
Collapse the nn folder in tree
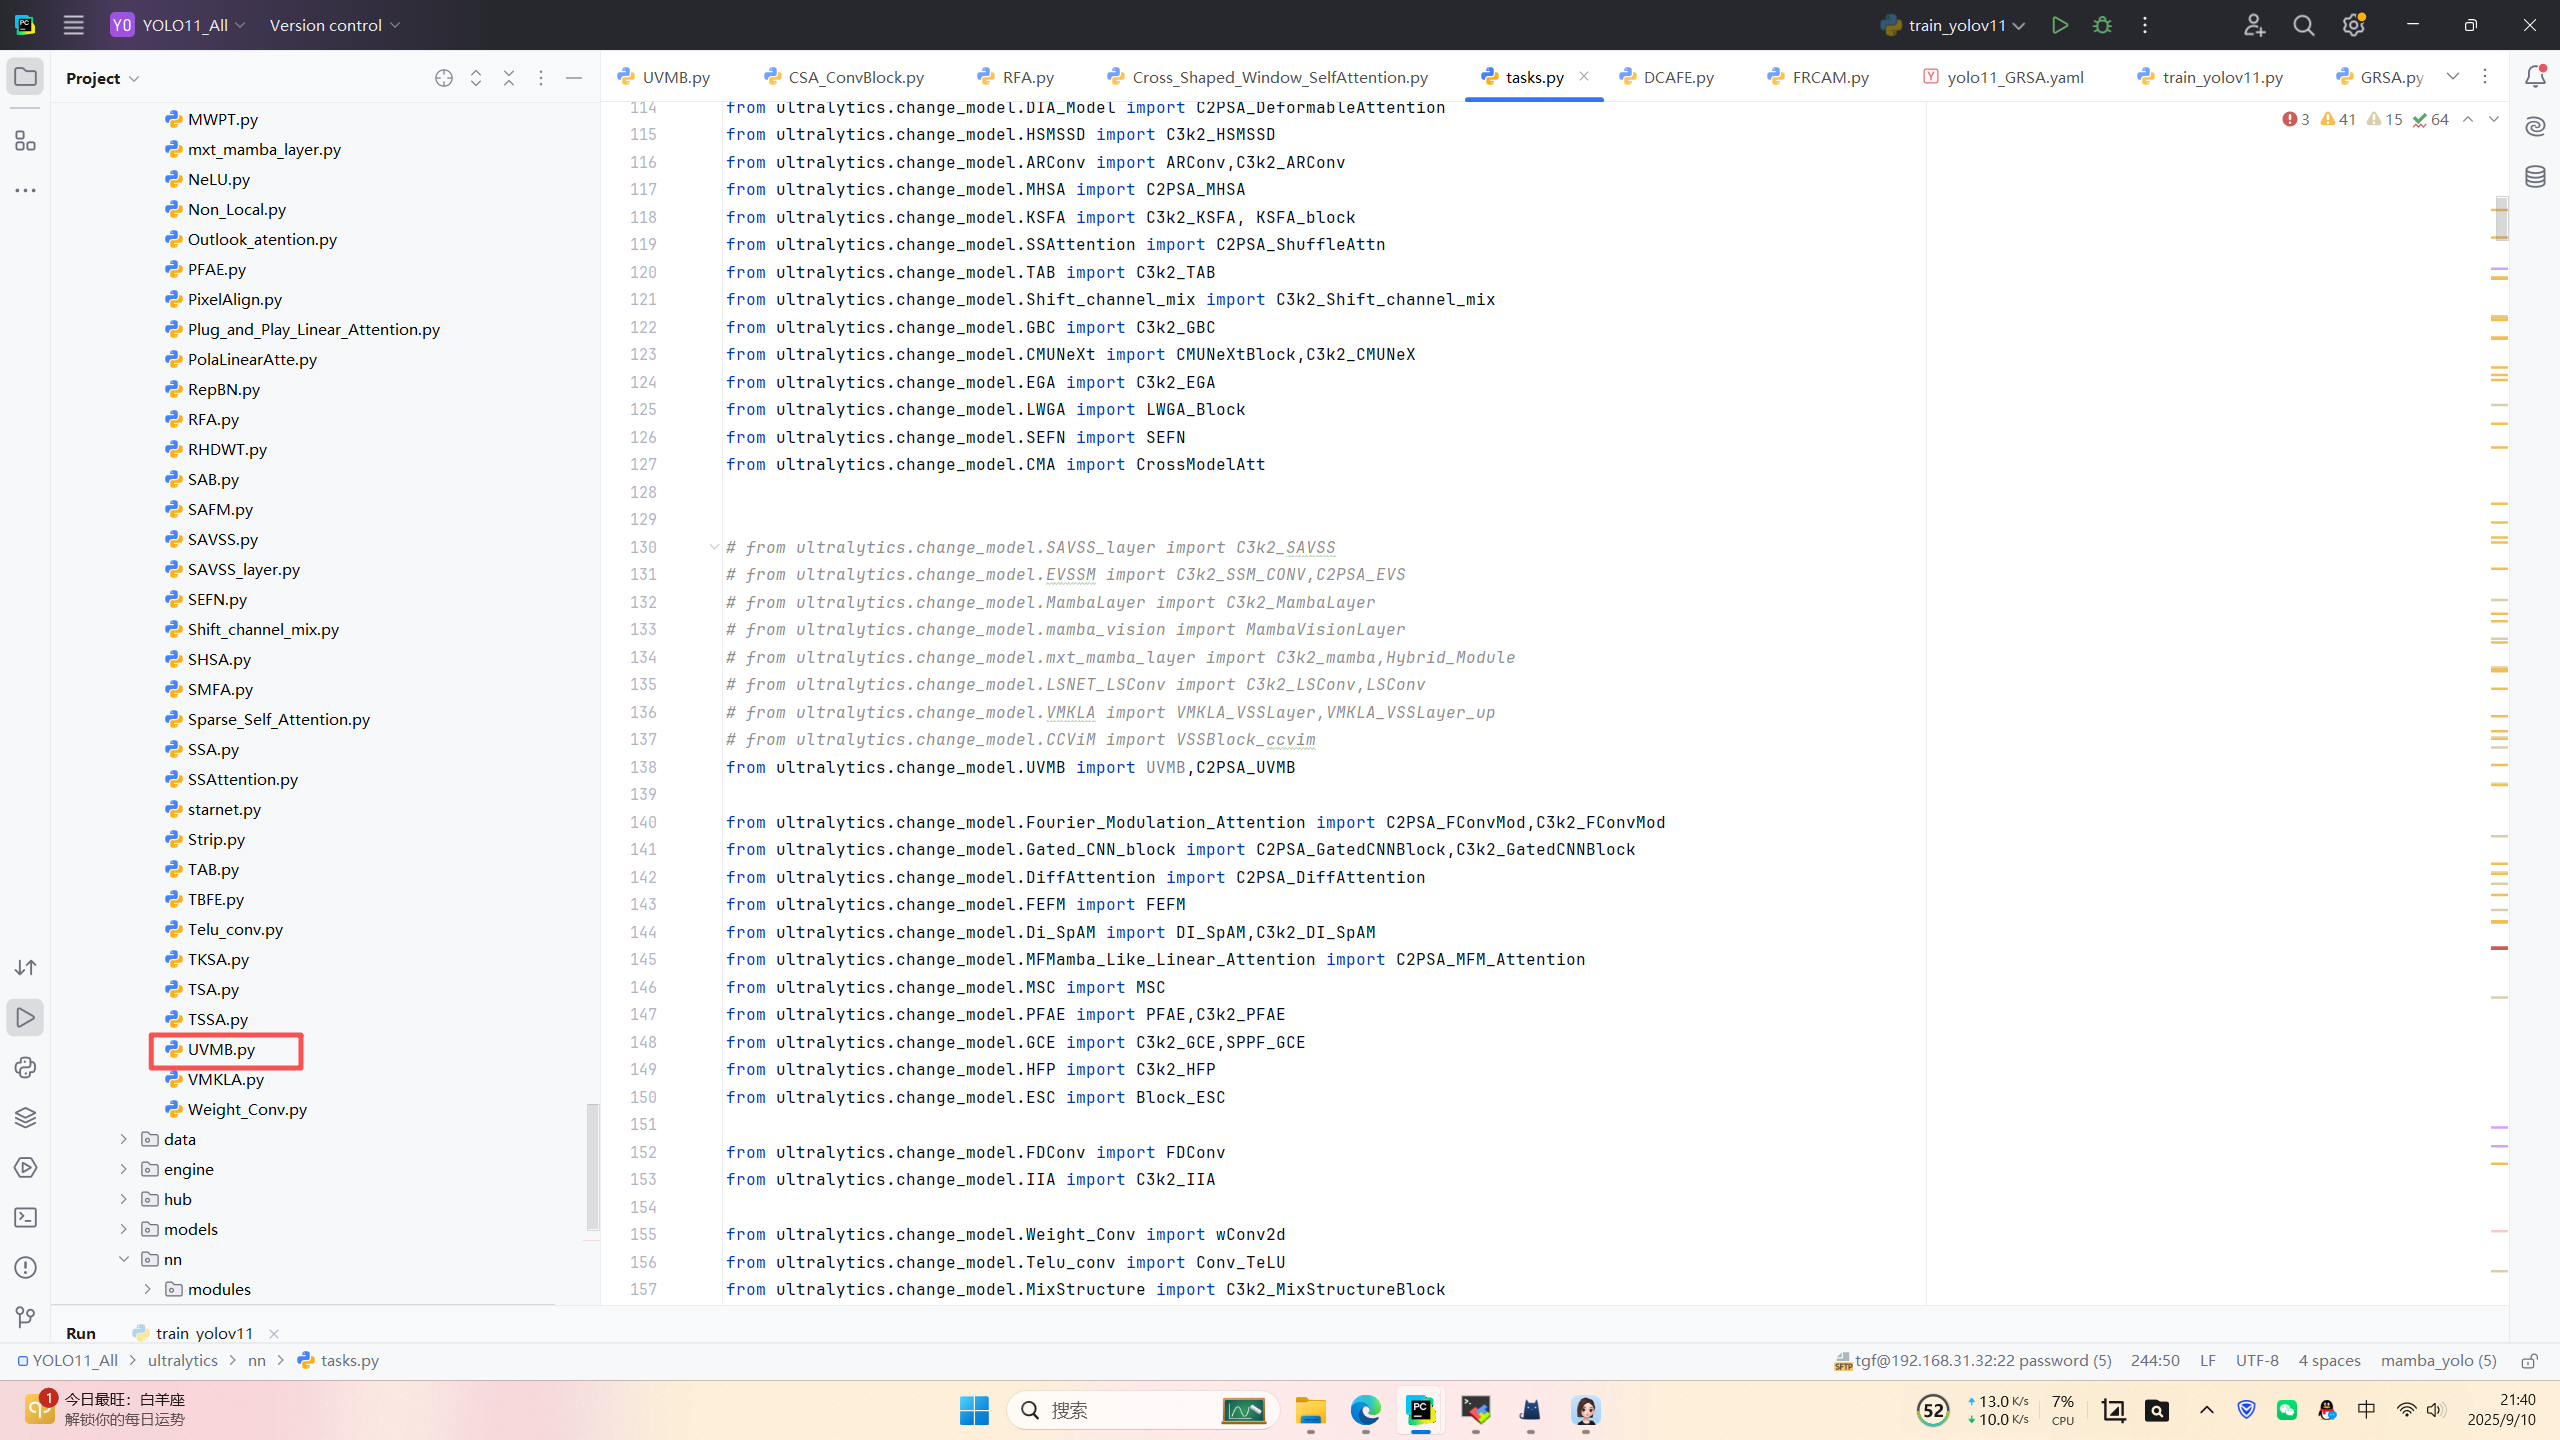click(124, 1259)
